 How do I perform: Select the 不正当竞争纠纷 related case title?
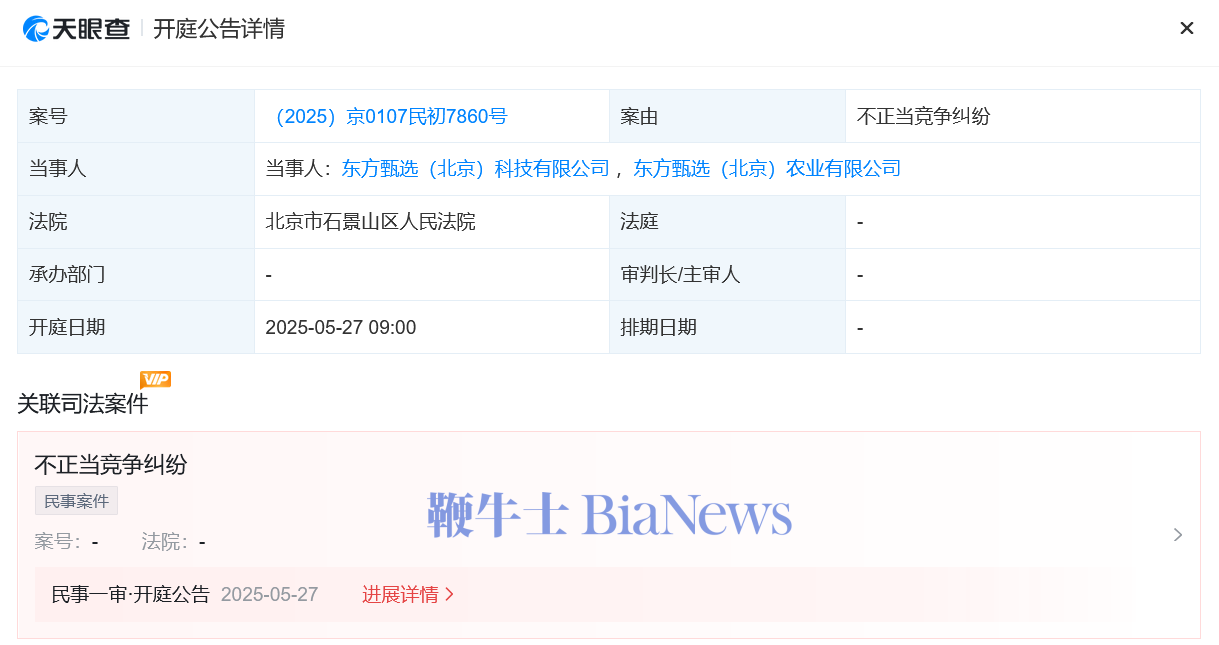(111, 464)
